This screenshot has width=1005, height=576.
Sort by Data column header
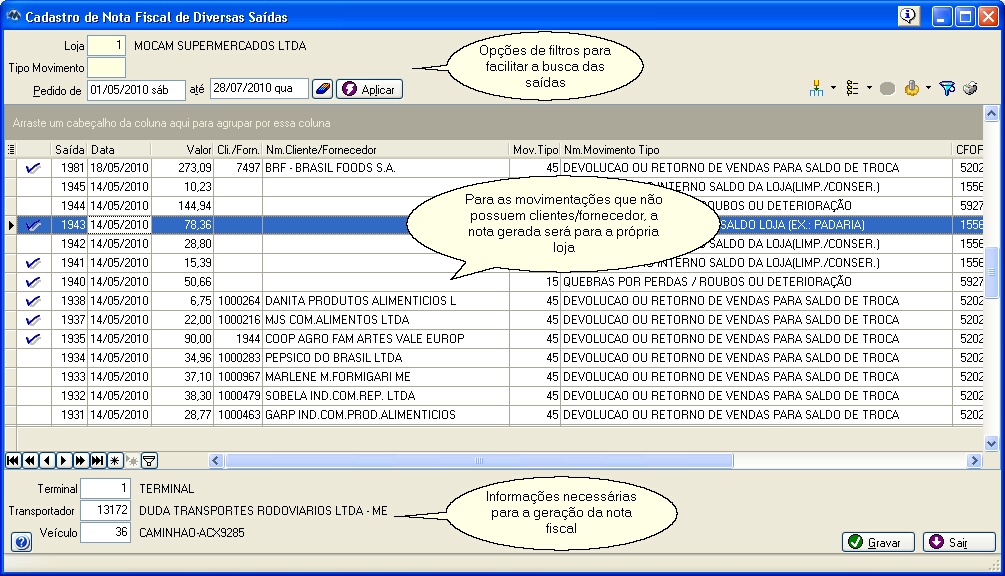119,149
